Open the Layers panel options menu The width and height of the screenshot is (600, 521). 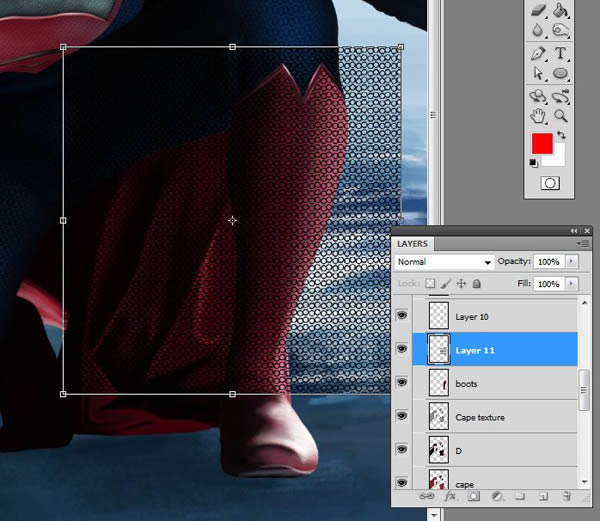(584, 244)
